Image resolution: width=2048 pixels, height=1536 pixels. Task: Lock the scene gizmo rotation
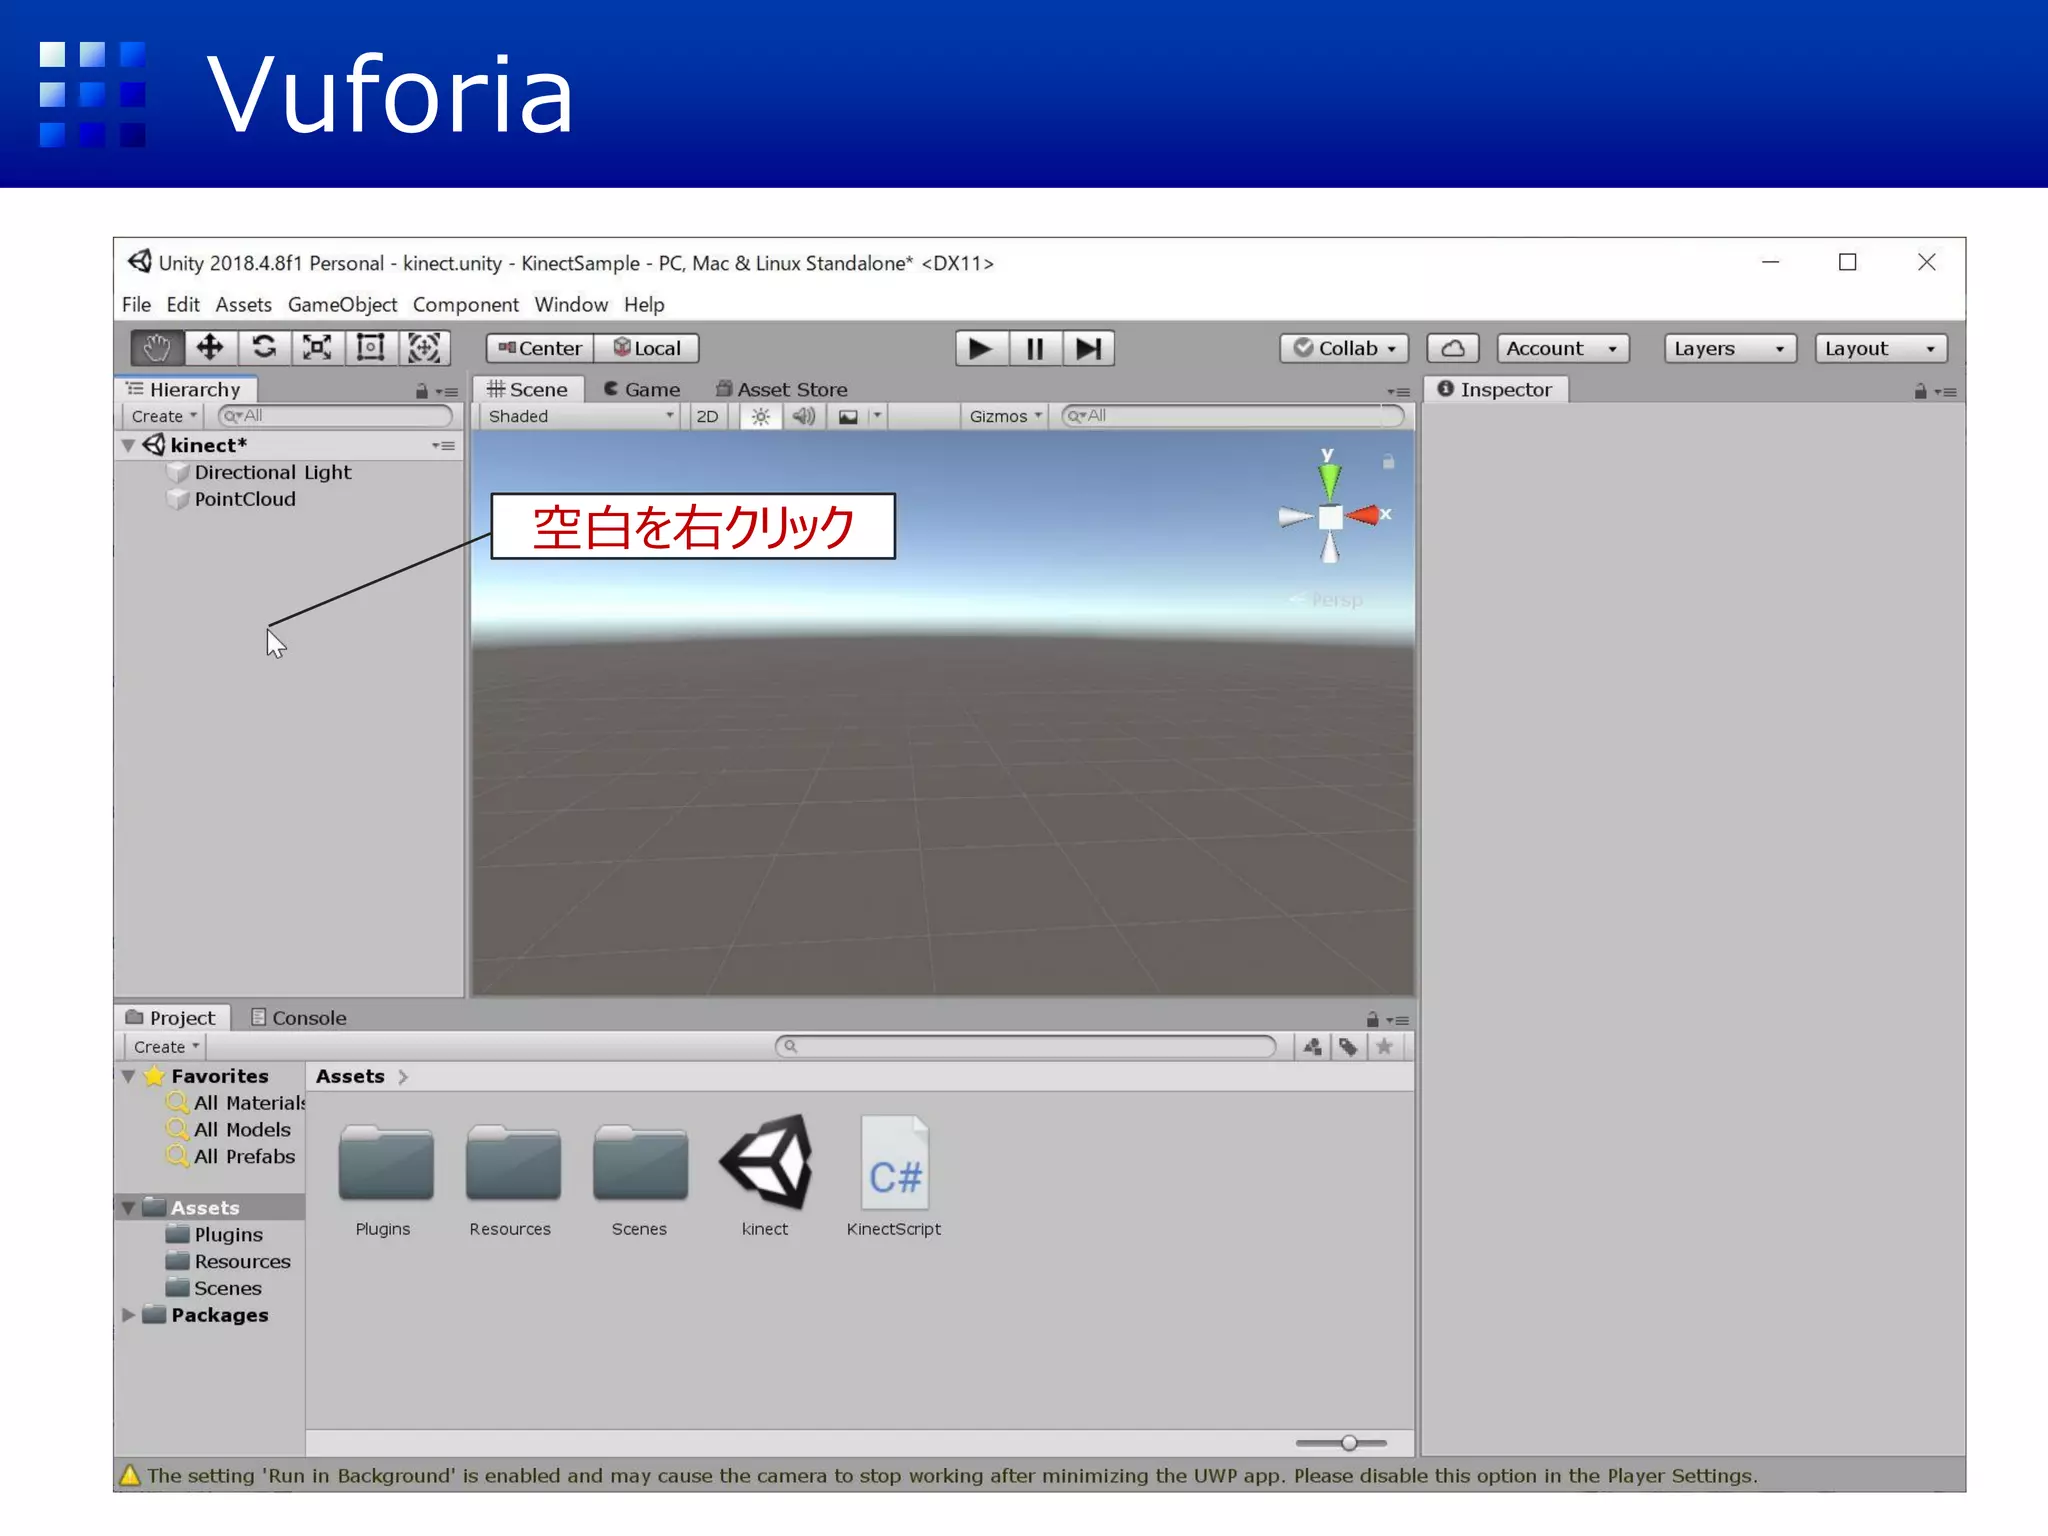[x=1388, y=462]
